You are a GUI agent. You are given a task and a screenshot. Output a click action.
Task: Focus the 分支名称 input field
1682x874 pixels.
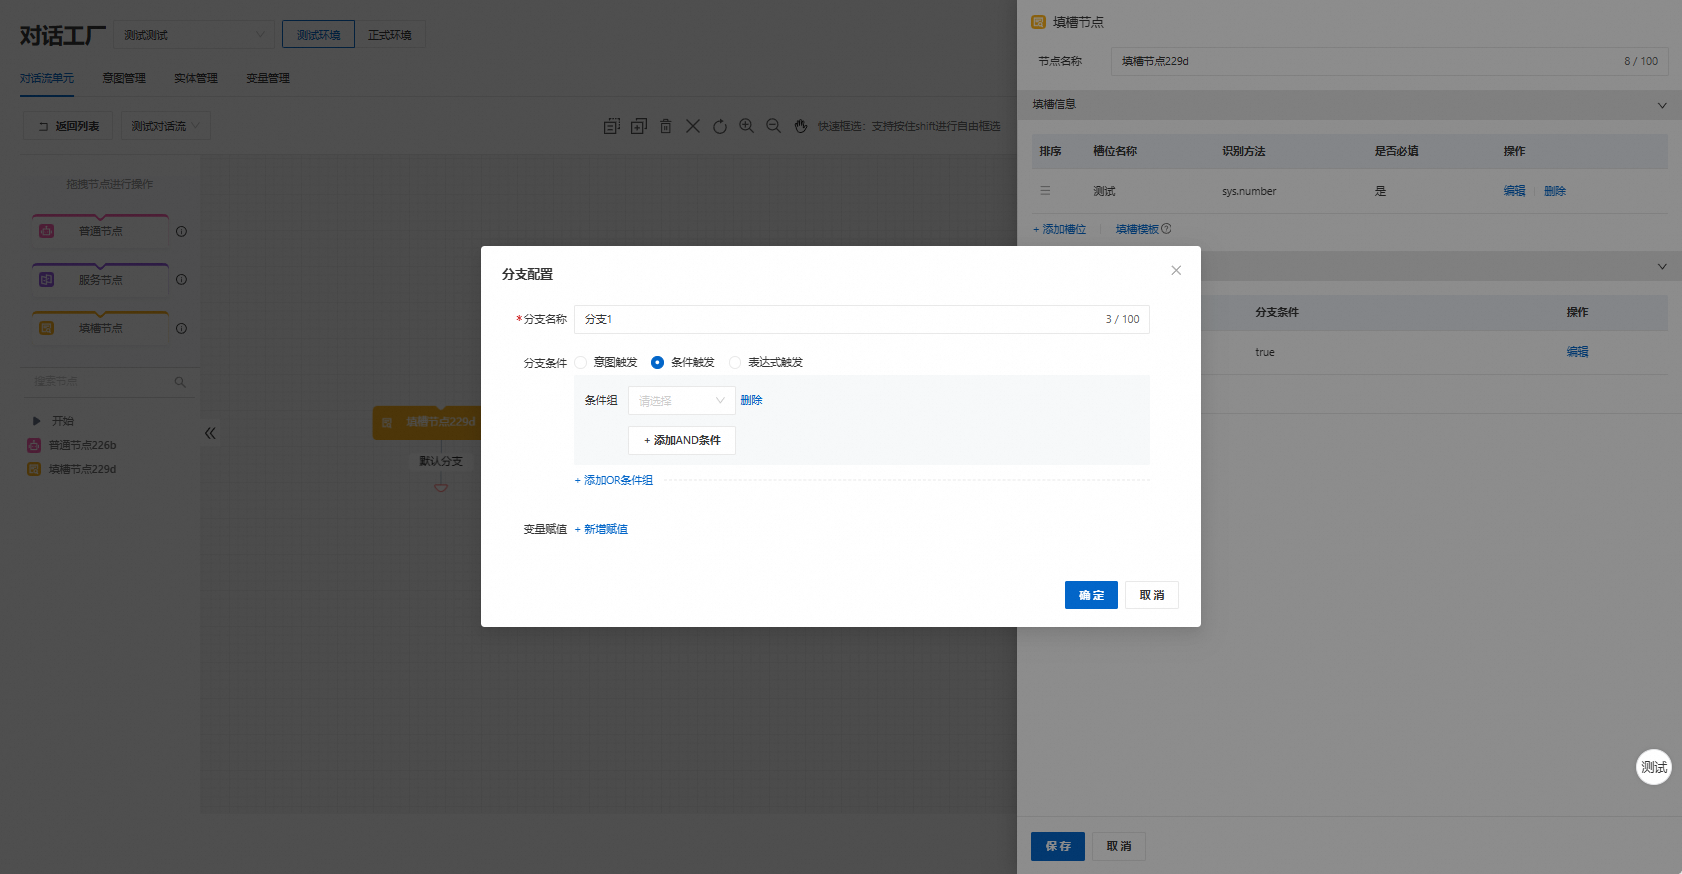tap(861, 320)
